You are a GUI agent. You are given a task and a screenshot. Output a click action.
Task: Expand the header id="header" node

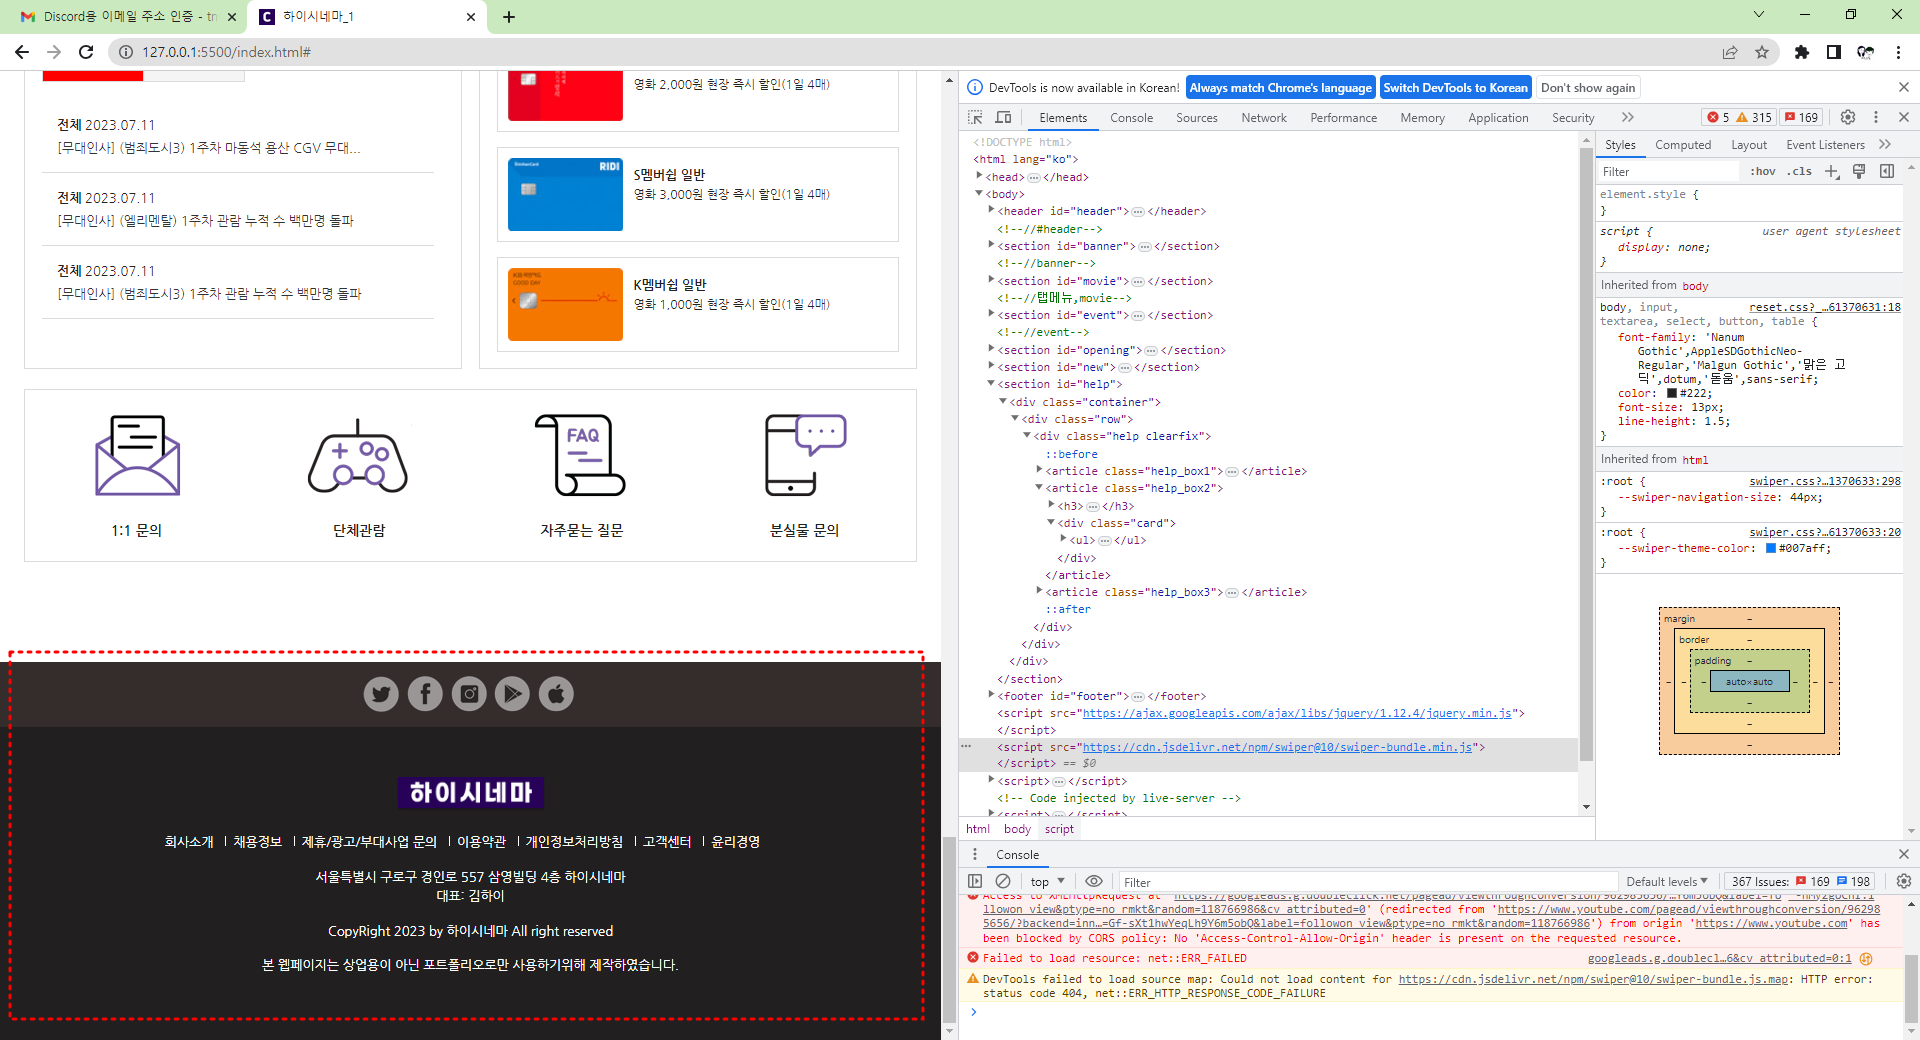(x=991, y=210)
